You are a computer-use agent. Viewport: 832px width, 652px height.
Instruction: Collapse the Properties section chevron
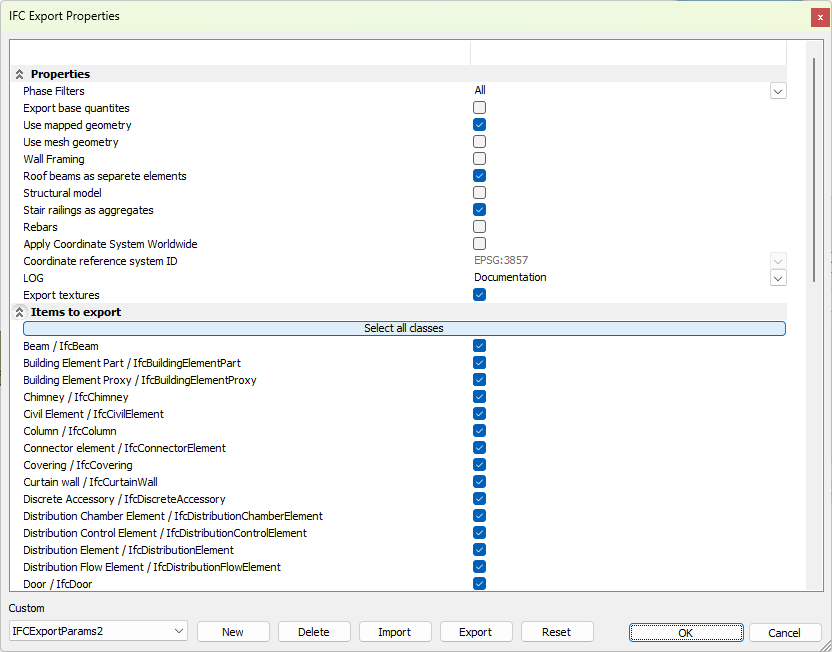point(19,74)
